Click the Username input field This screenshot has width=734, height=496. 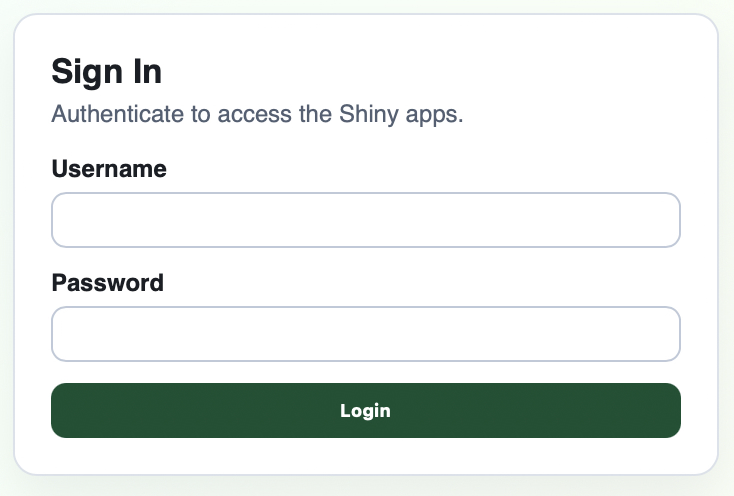(x=366, y=220)
